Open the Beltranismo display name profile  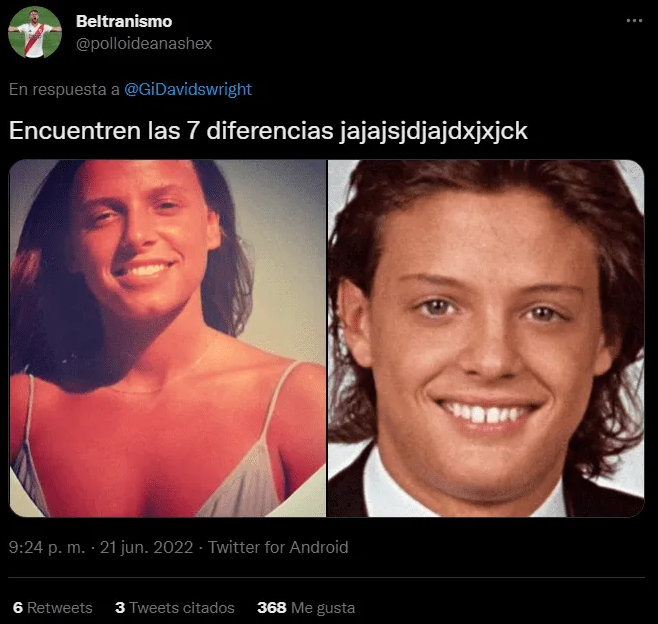point(124,21)
